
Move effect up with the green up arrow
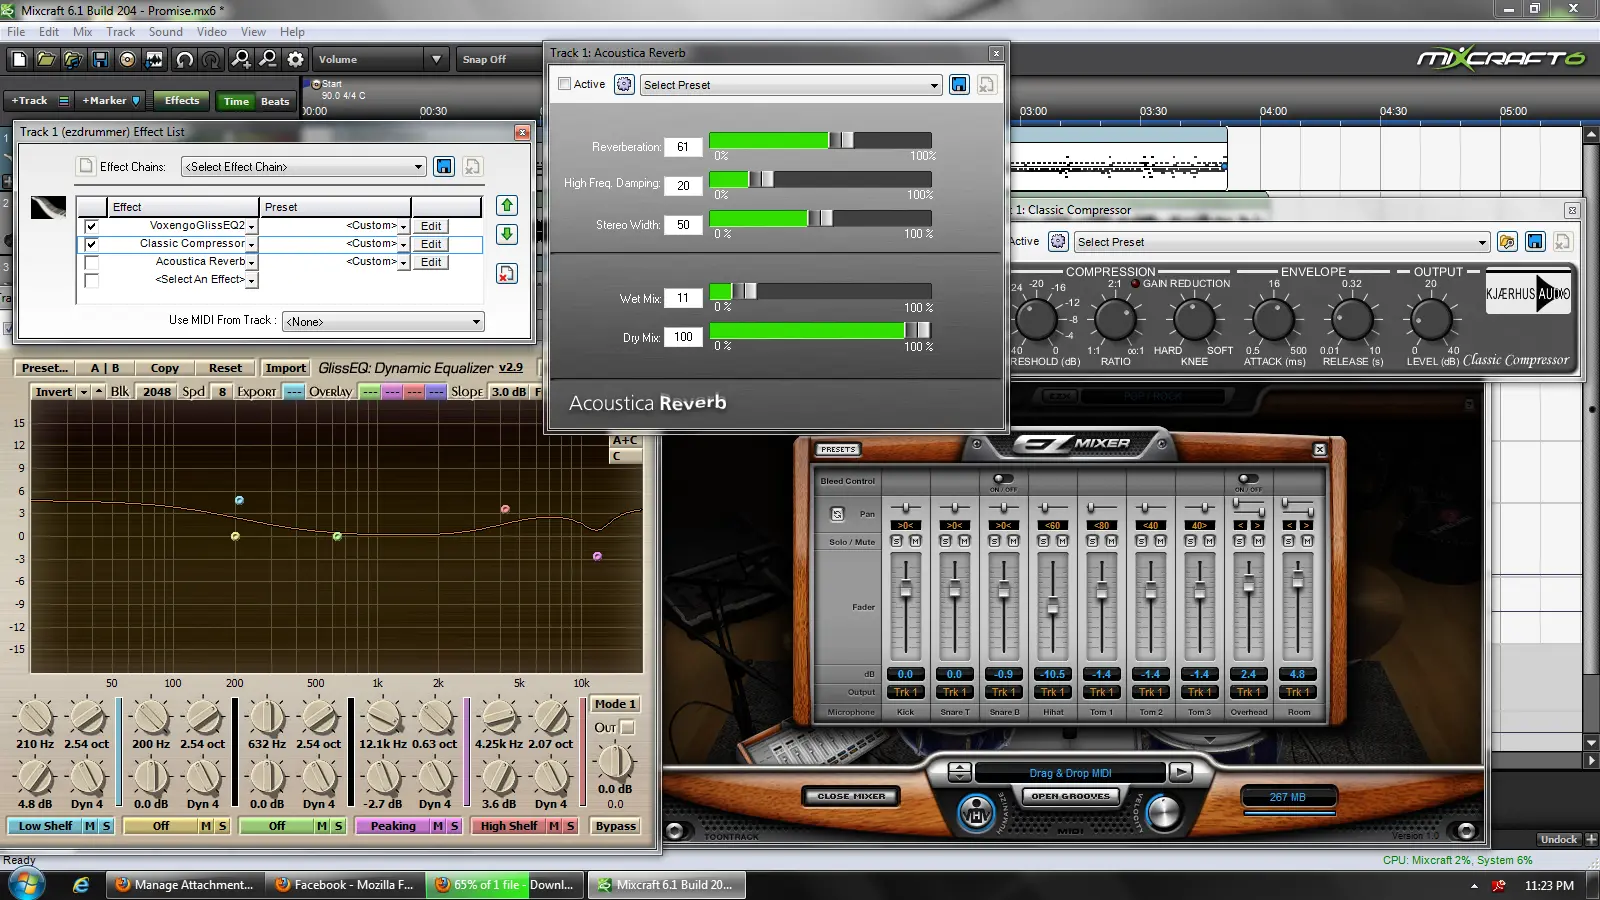click(507, 206)
